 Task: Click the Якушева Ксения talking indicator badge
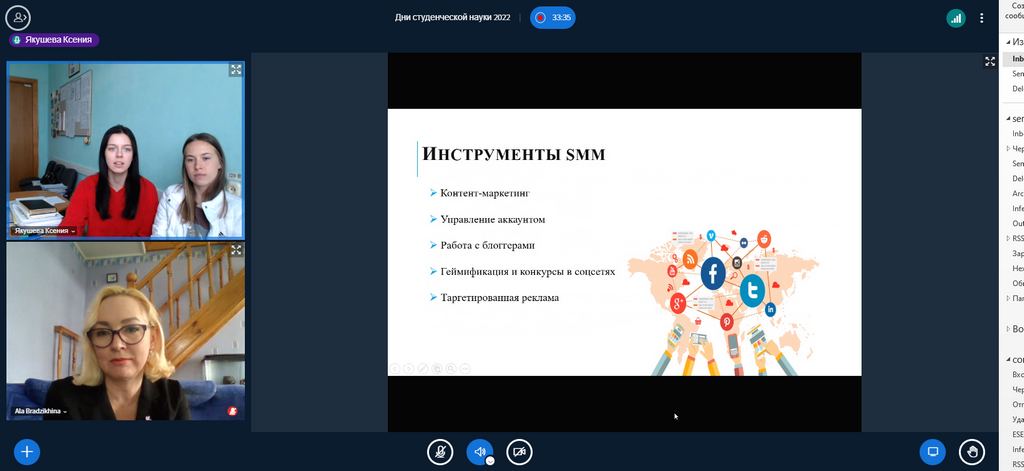click(54, 40)
